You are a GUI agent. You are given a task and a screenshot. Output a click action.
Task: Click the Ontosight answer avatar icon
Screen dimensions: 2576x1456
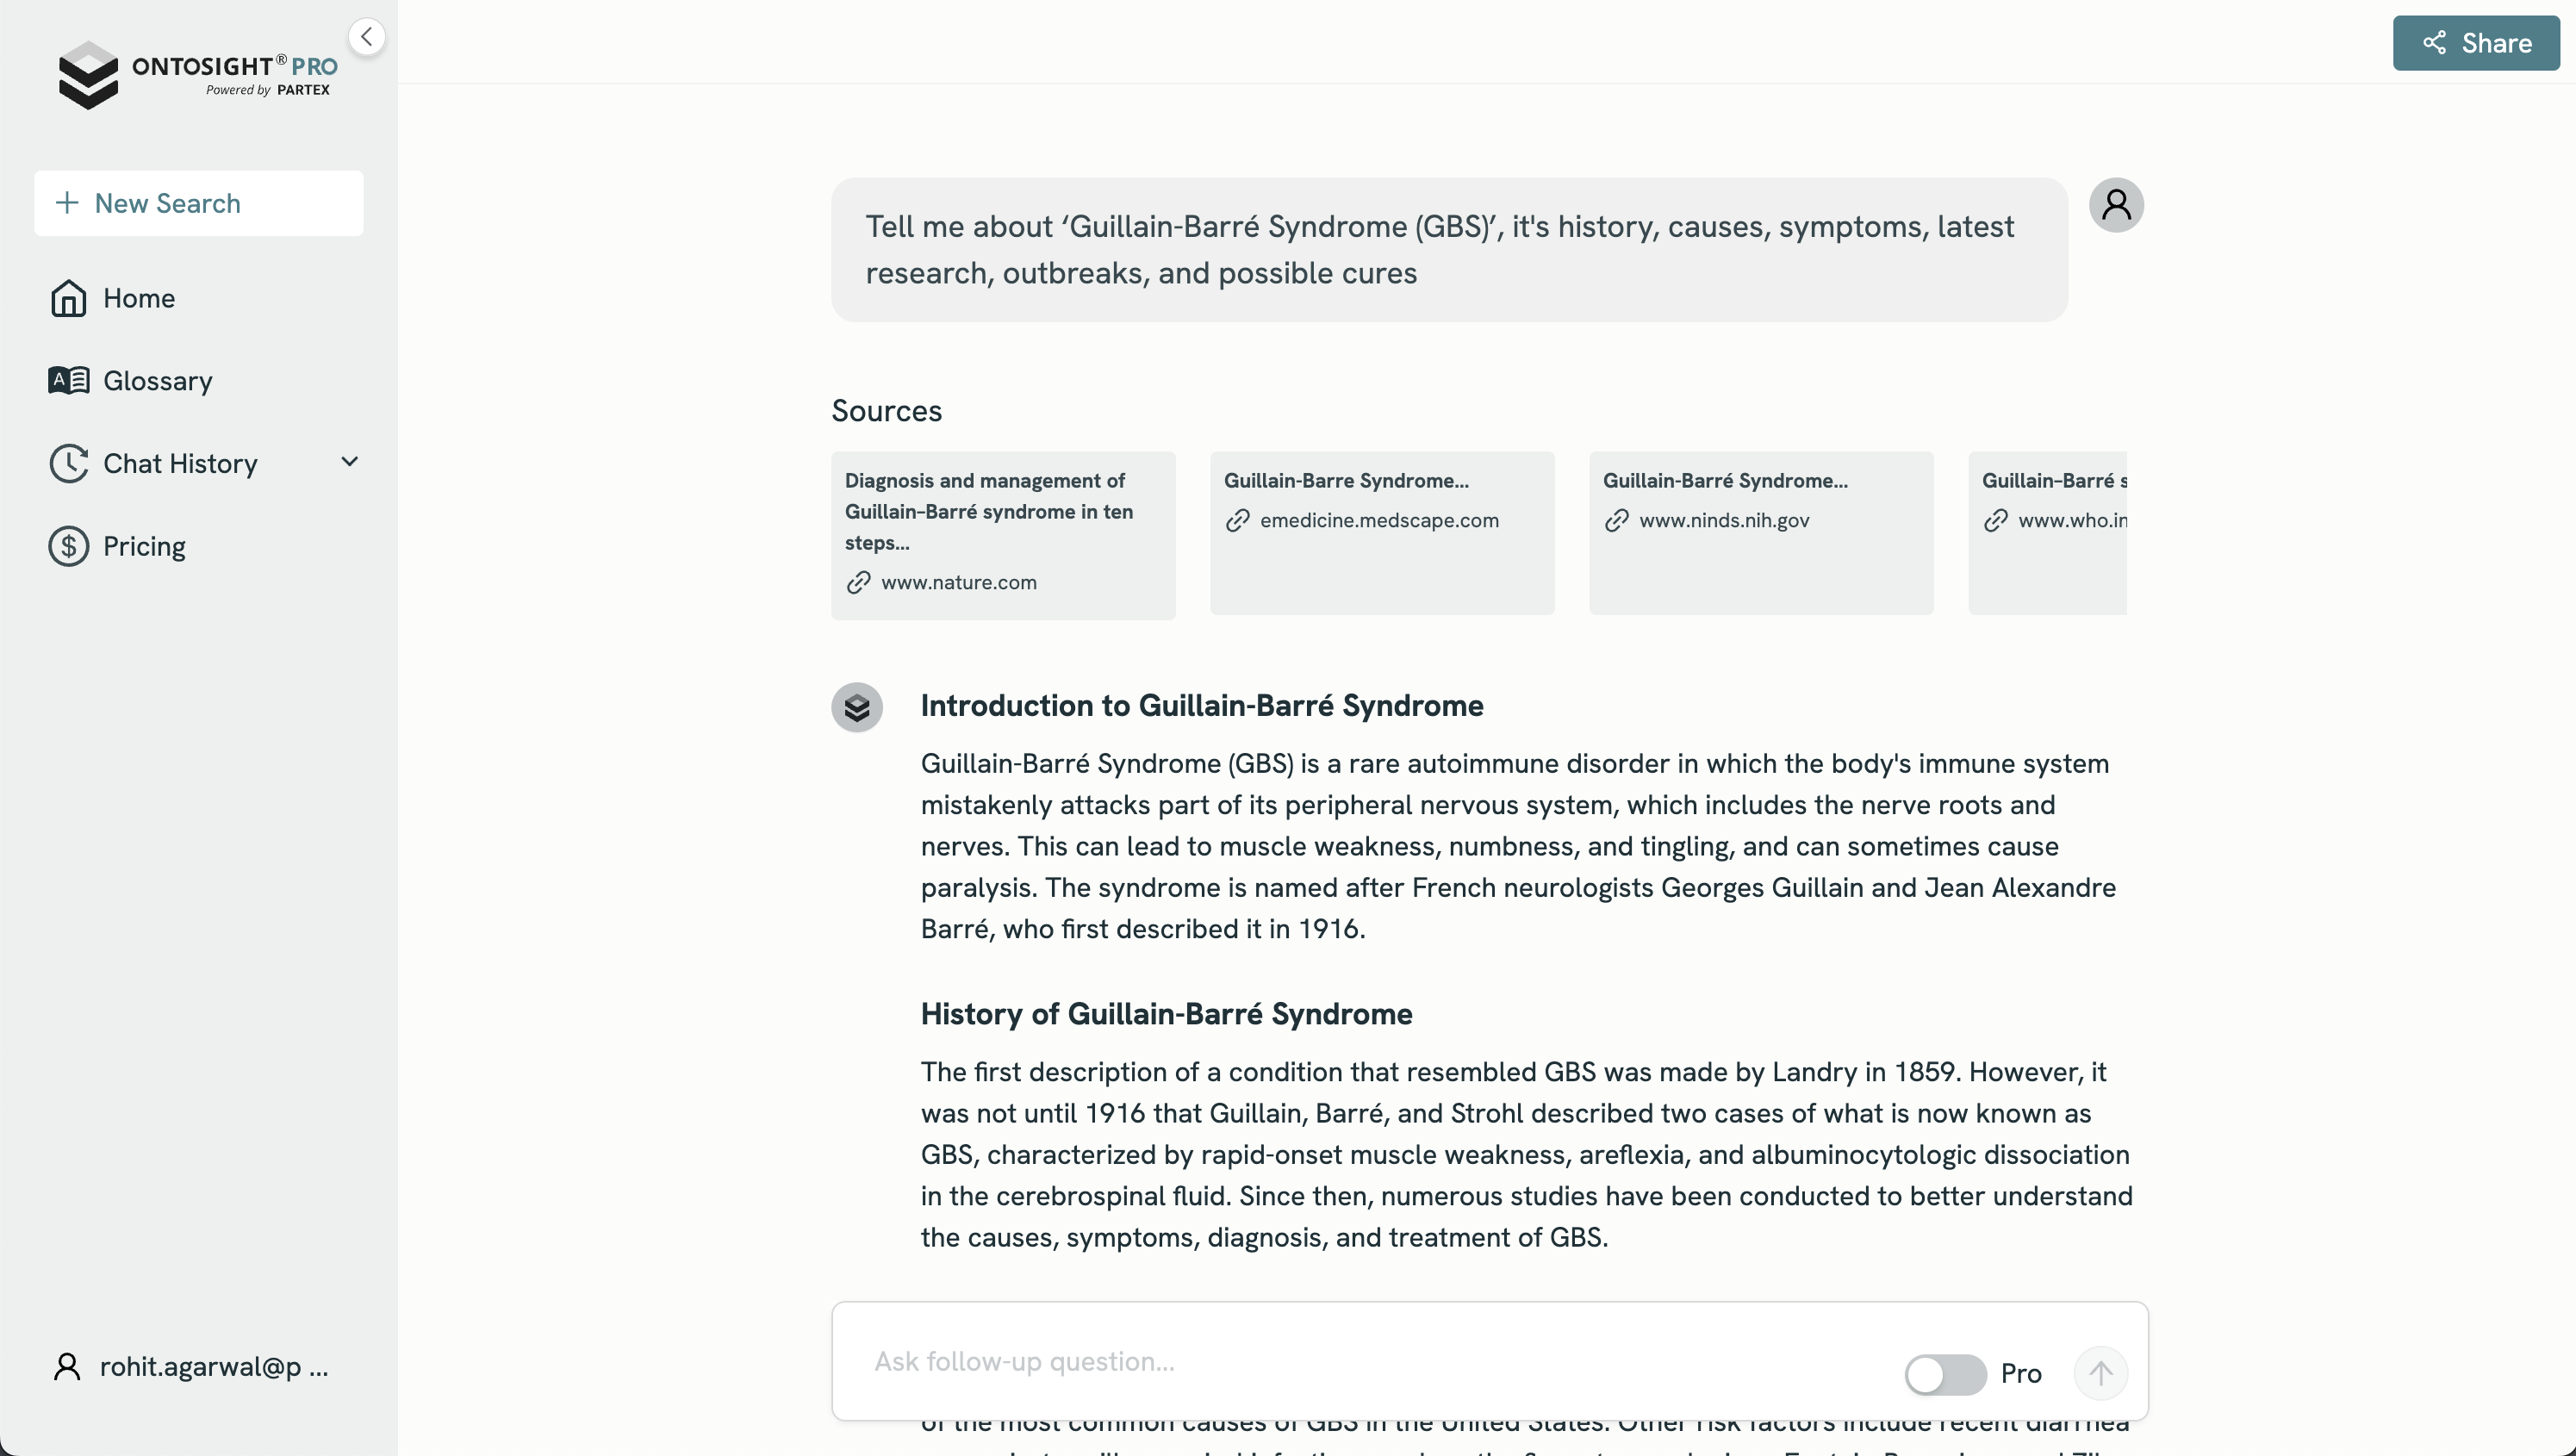pyautogui.click(x=856, y=708)
